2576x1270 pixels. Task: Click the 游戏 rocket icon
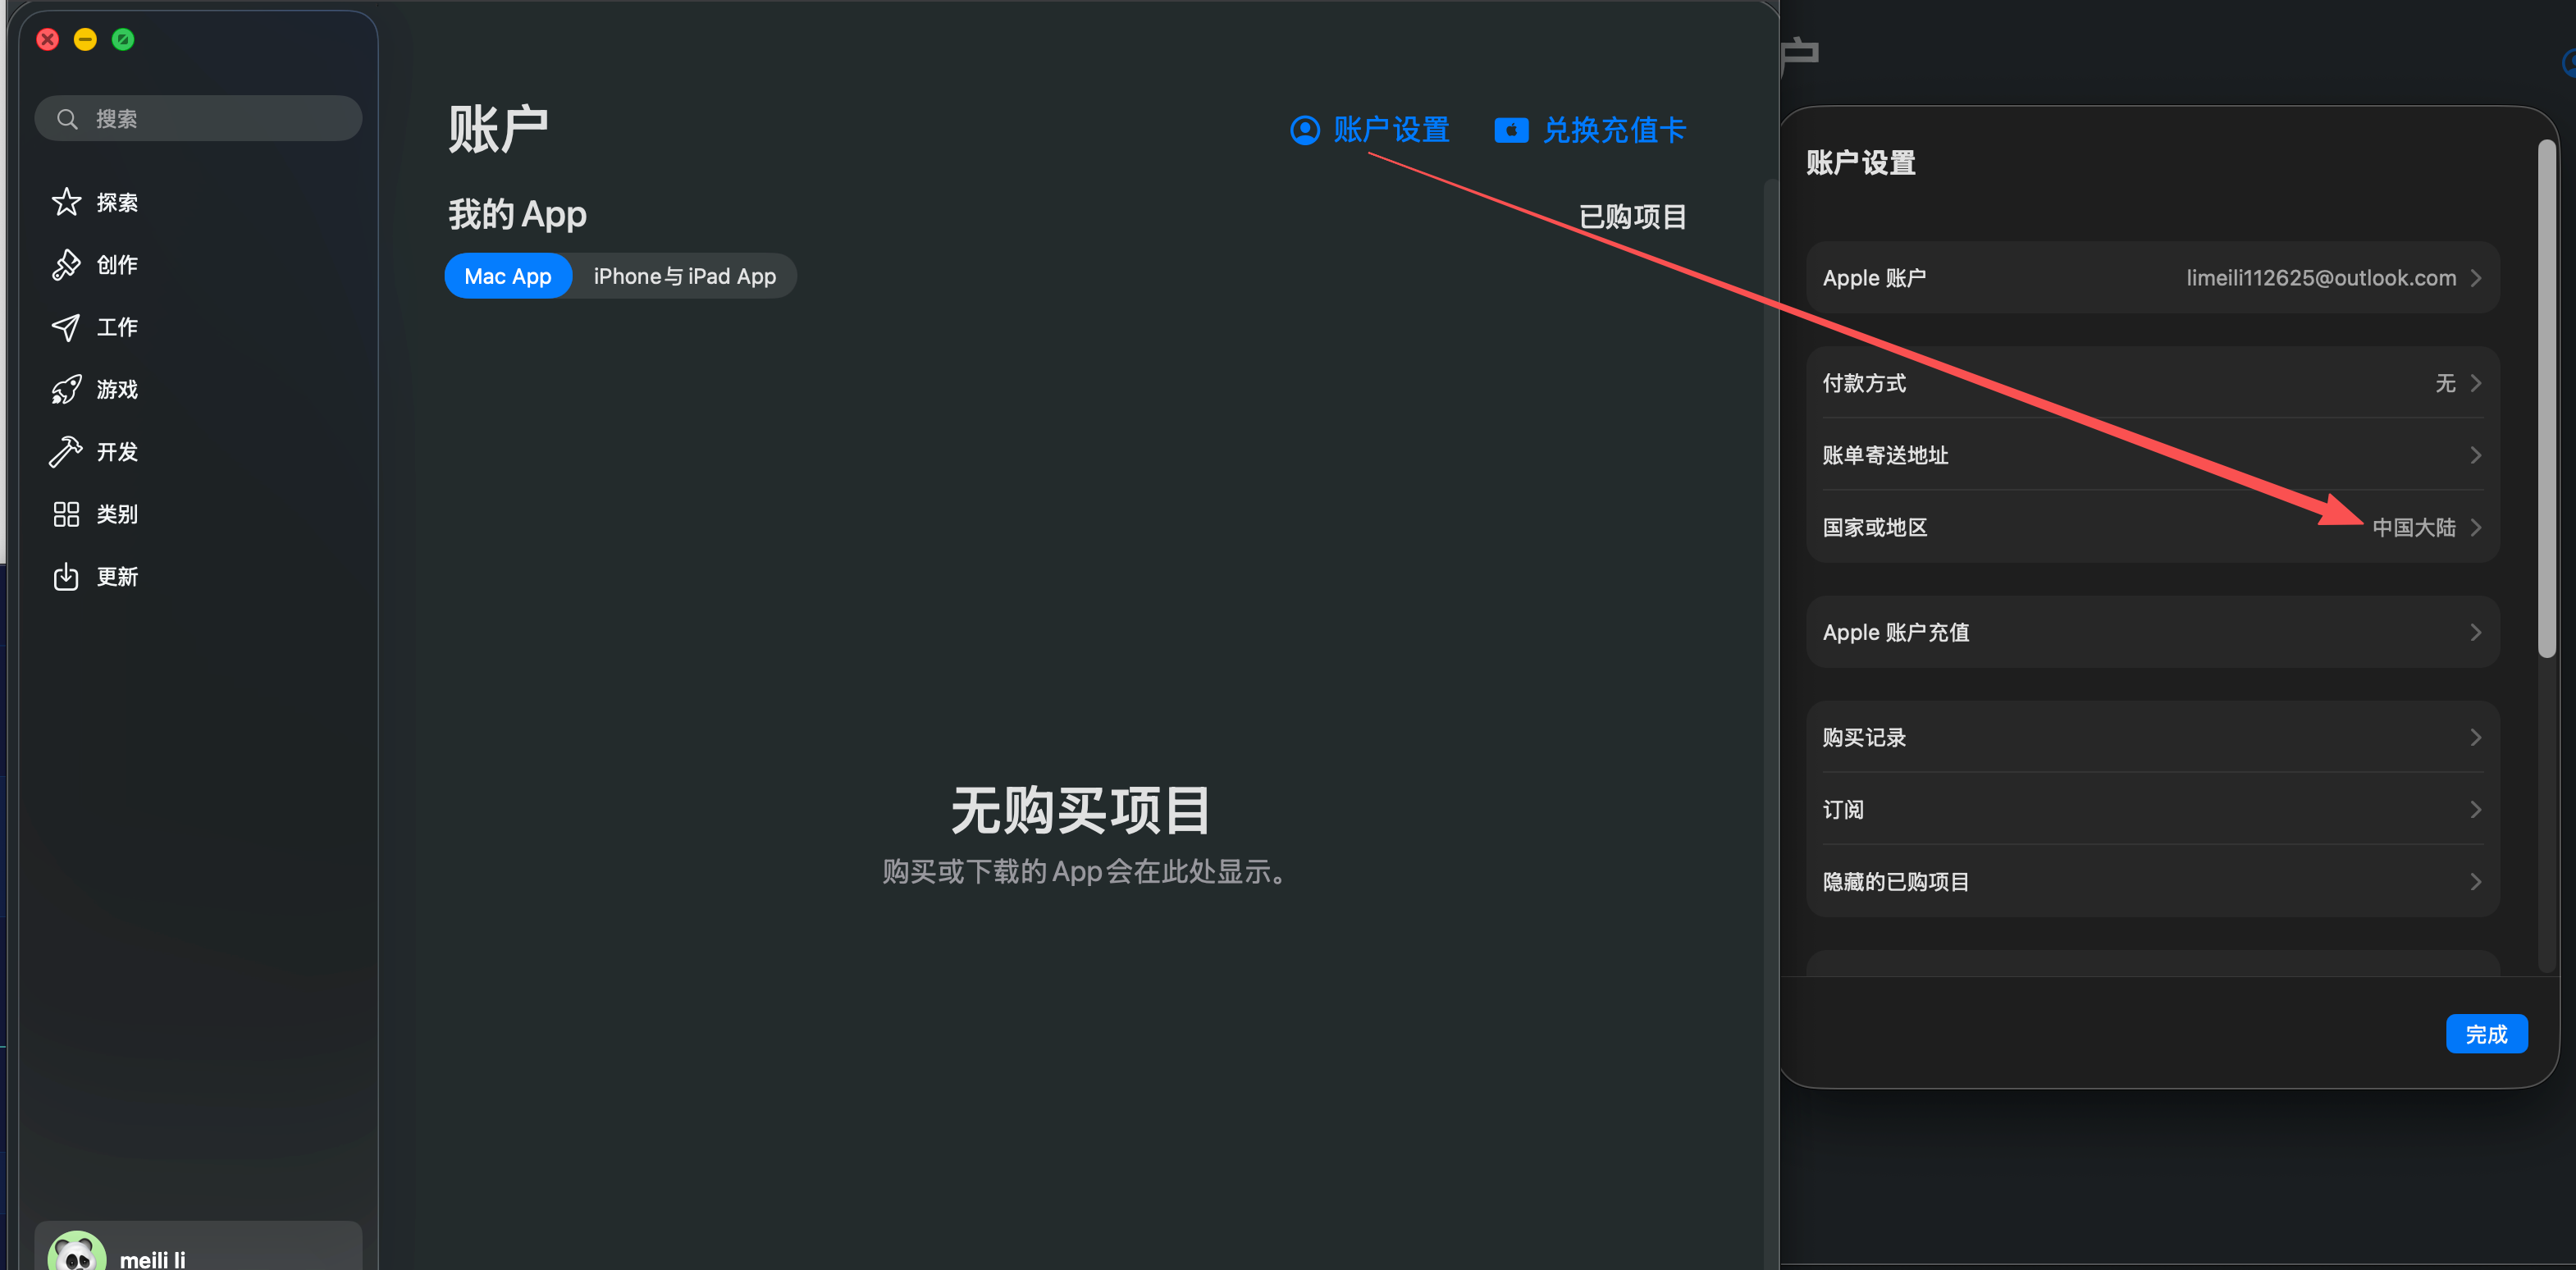click(66, 390)
